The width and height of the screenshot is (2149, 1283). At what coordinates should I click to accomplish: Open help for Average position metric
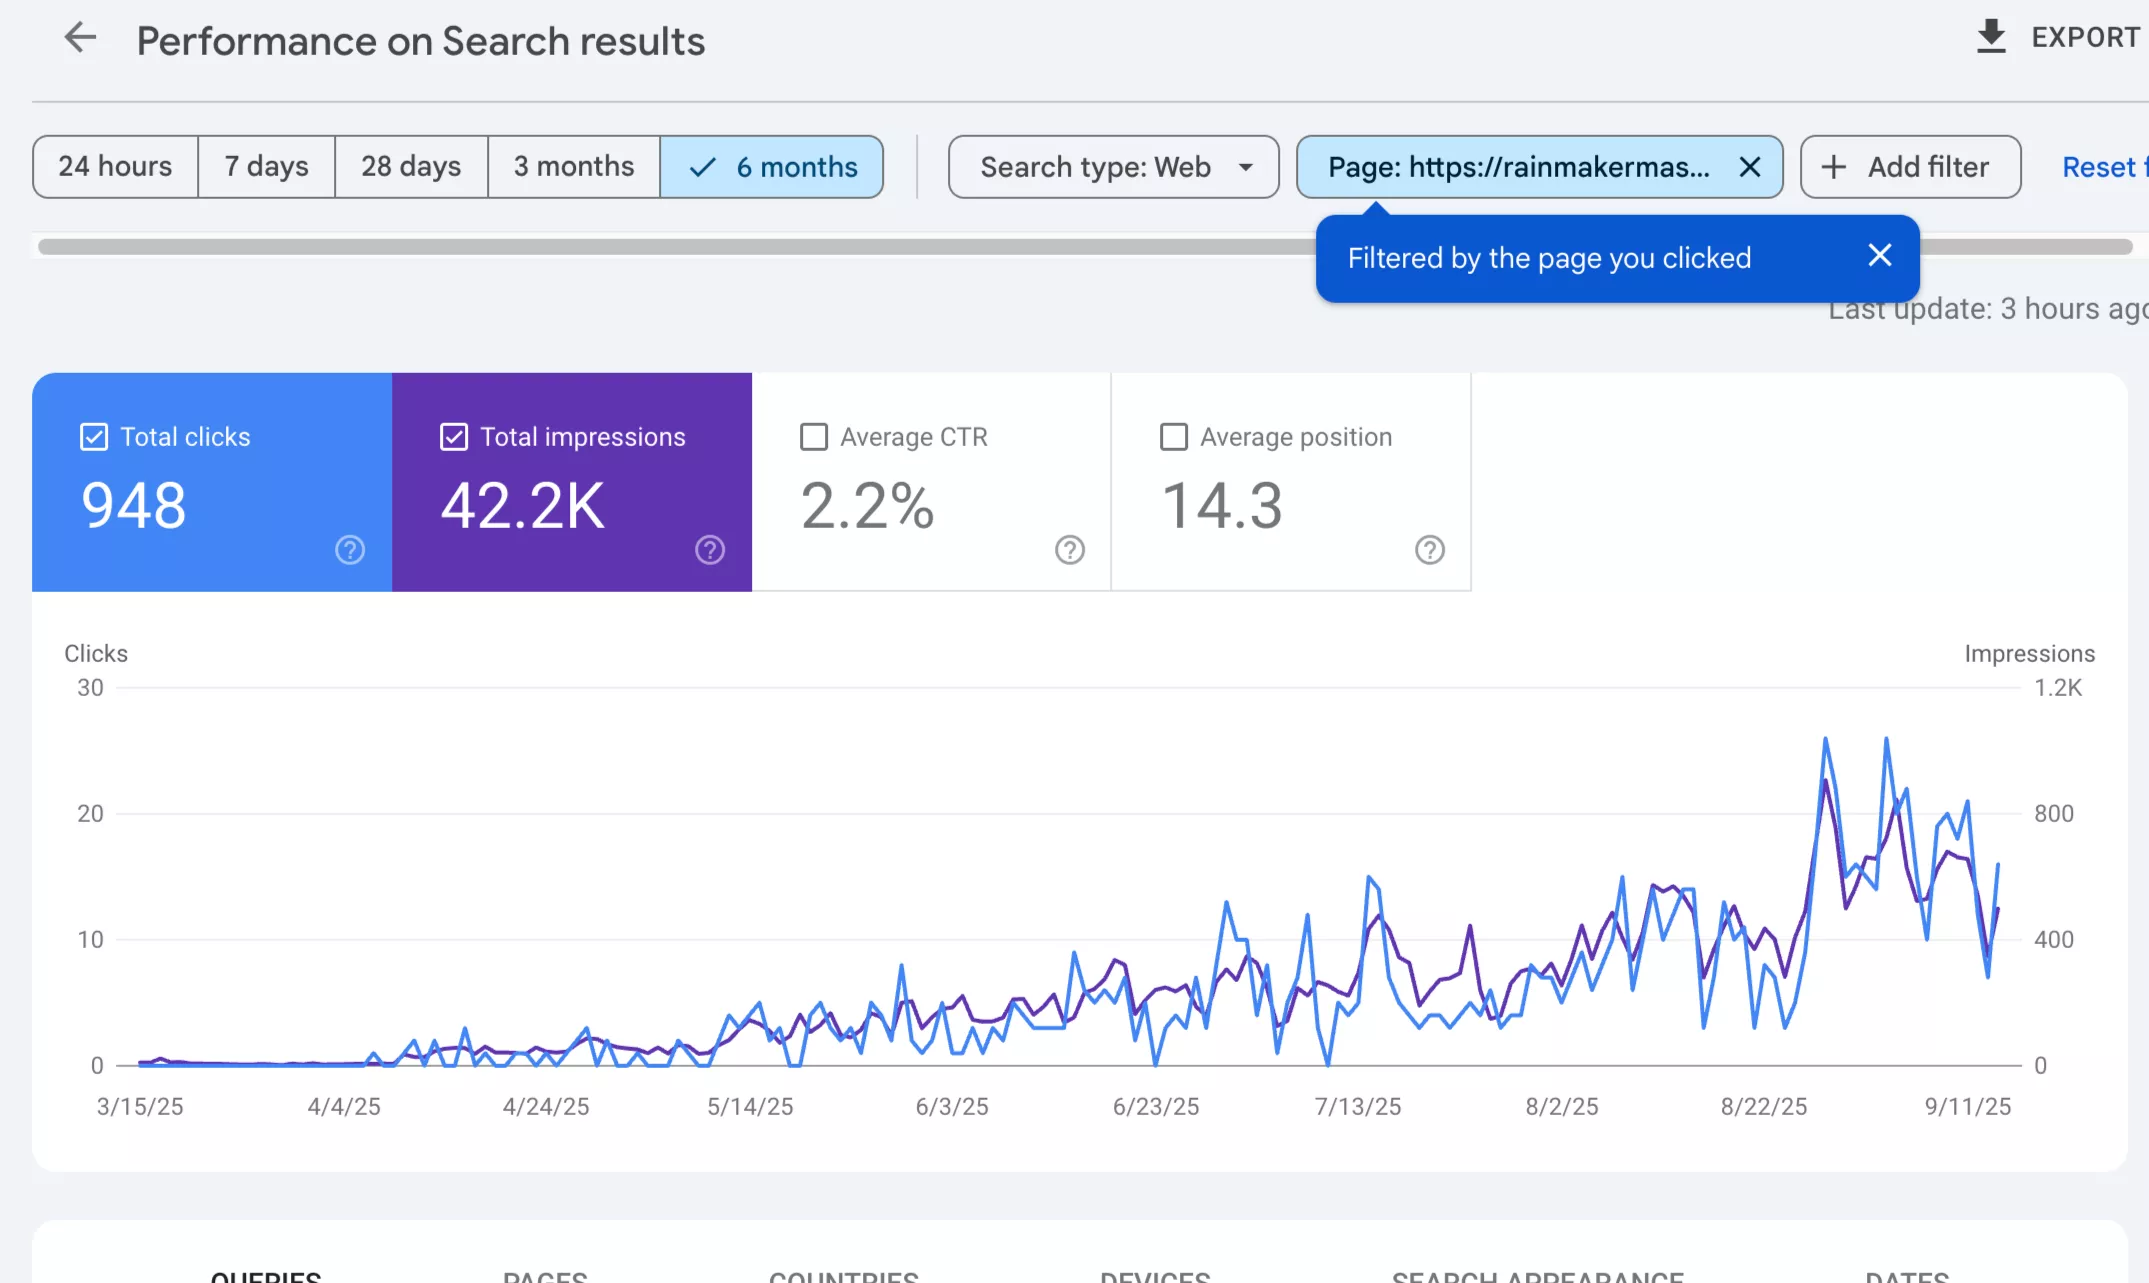(1429, 550)
